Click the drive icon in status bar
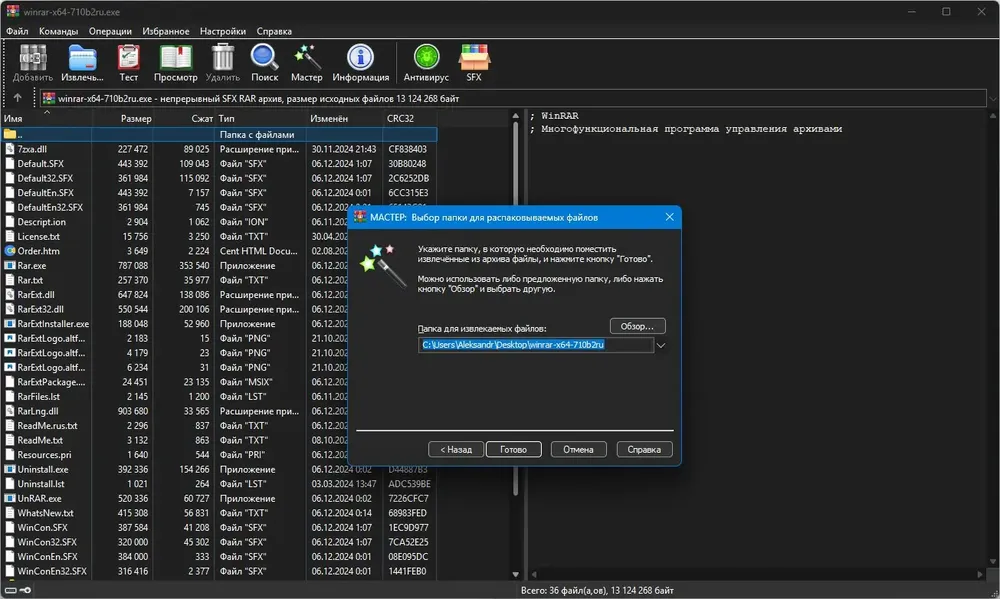The width and height of the screenshot is (1000, 599). (11, 590)
